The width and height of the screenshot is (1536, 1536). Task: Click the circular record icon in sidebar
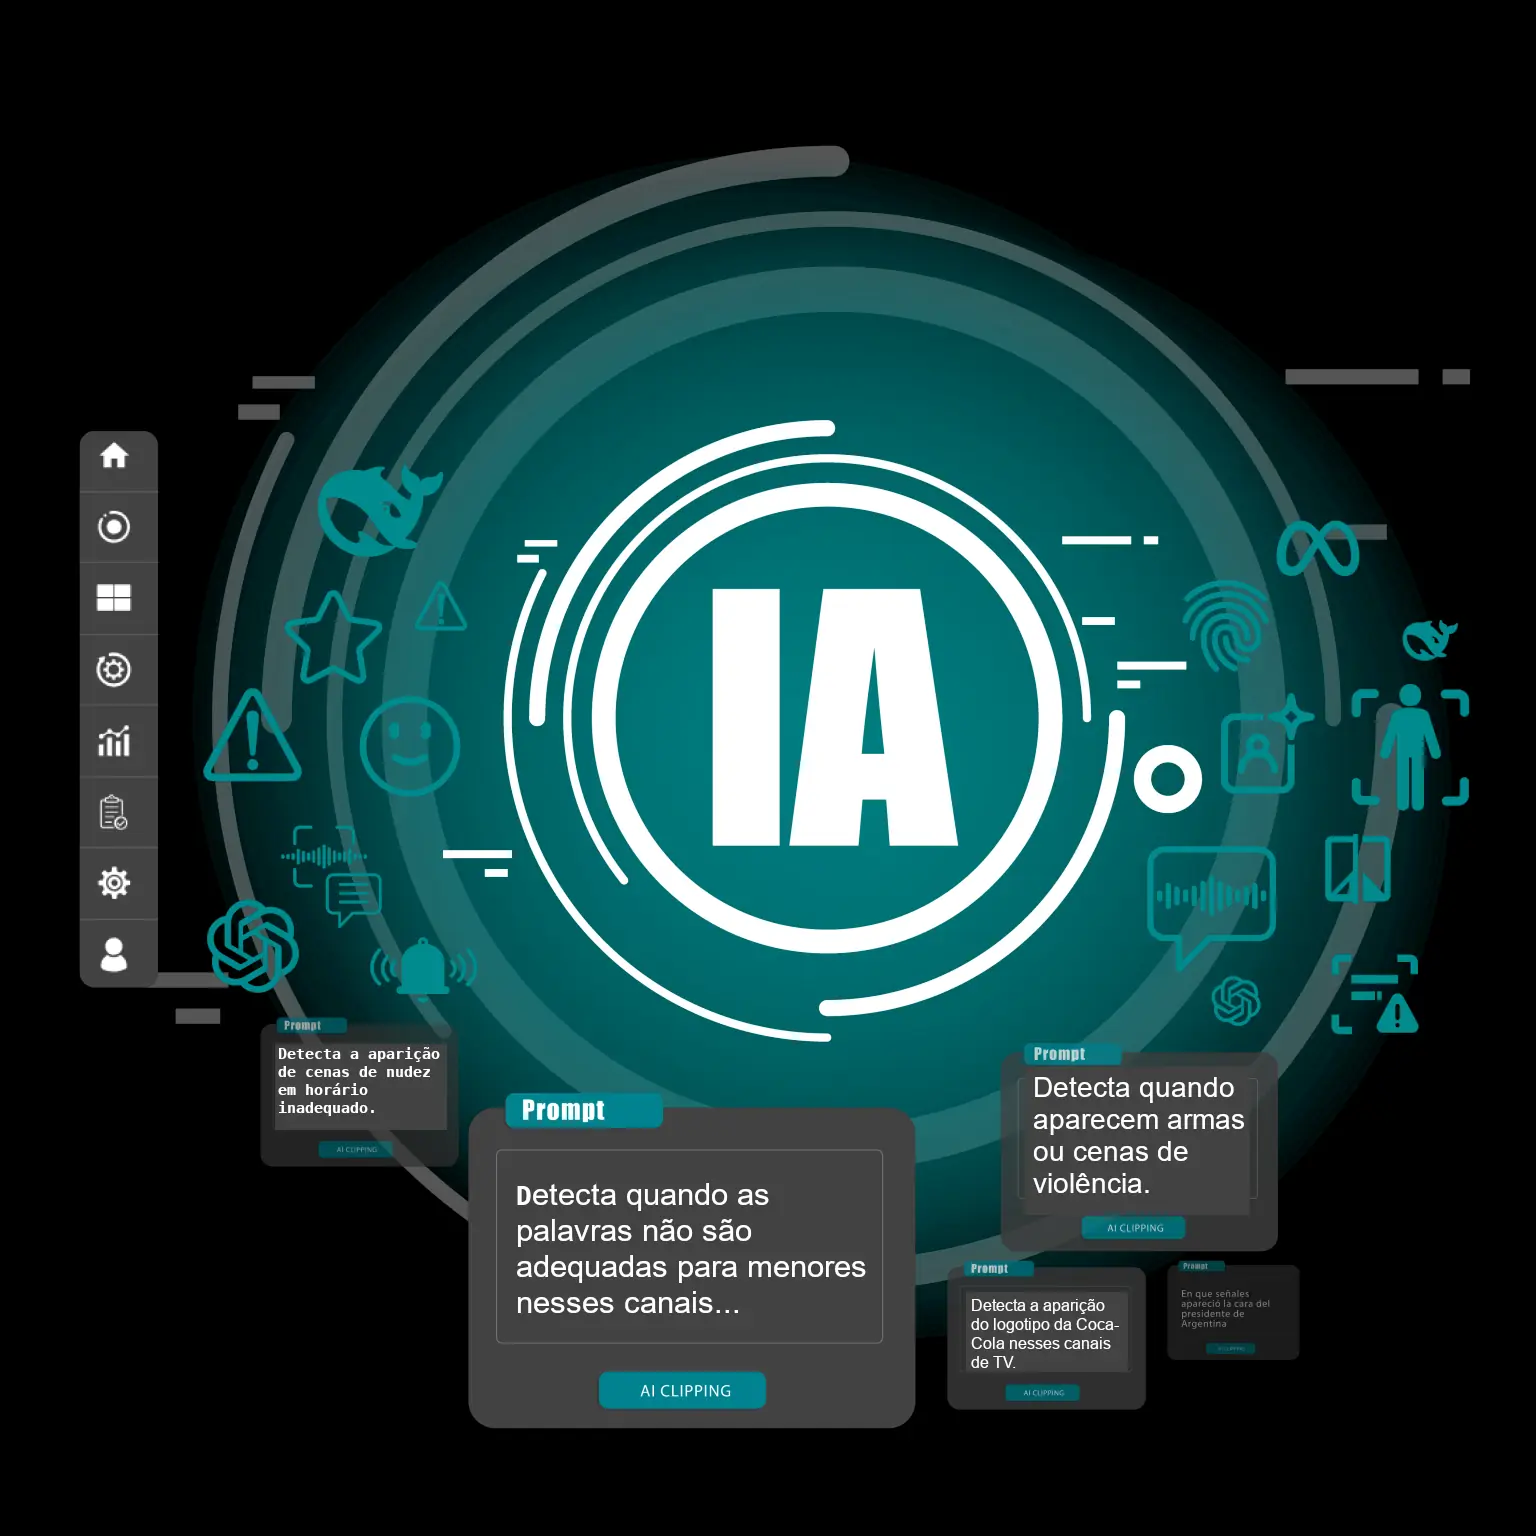114,527
